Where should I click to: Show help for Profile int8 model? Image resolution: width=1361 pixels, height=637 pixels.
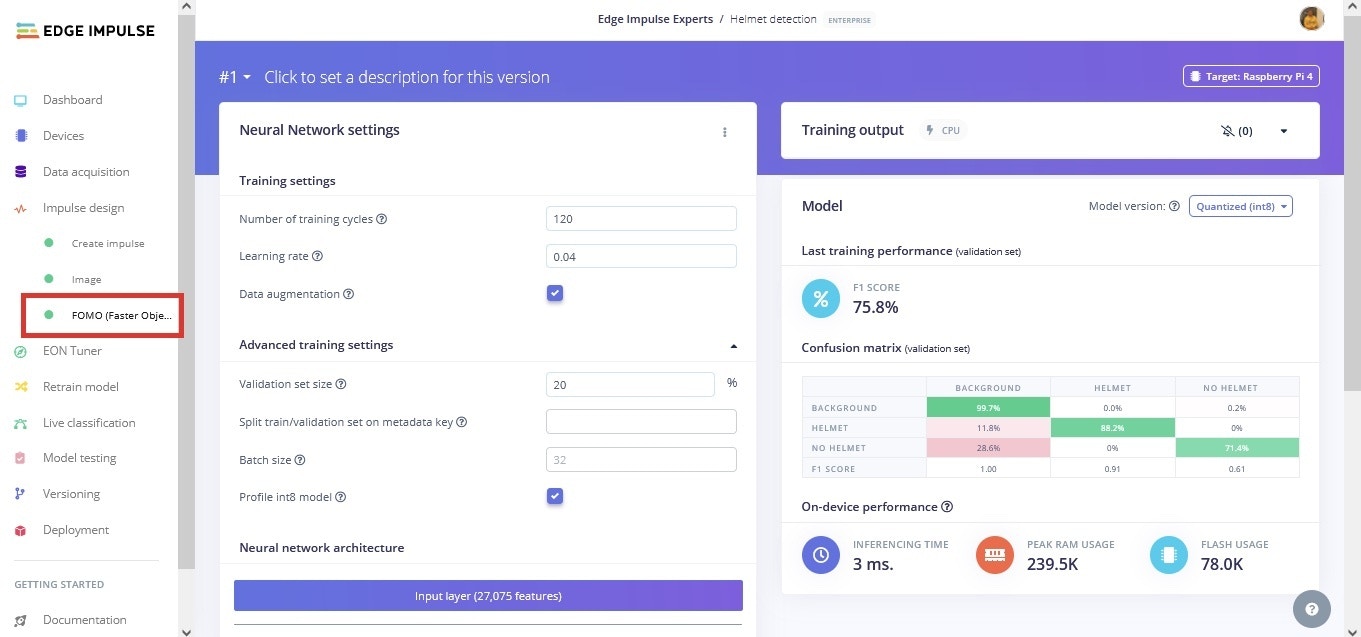click(x=340, y=497)
